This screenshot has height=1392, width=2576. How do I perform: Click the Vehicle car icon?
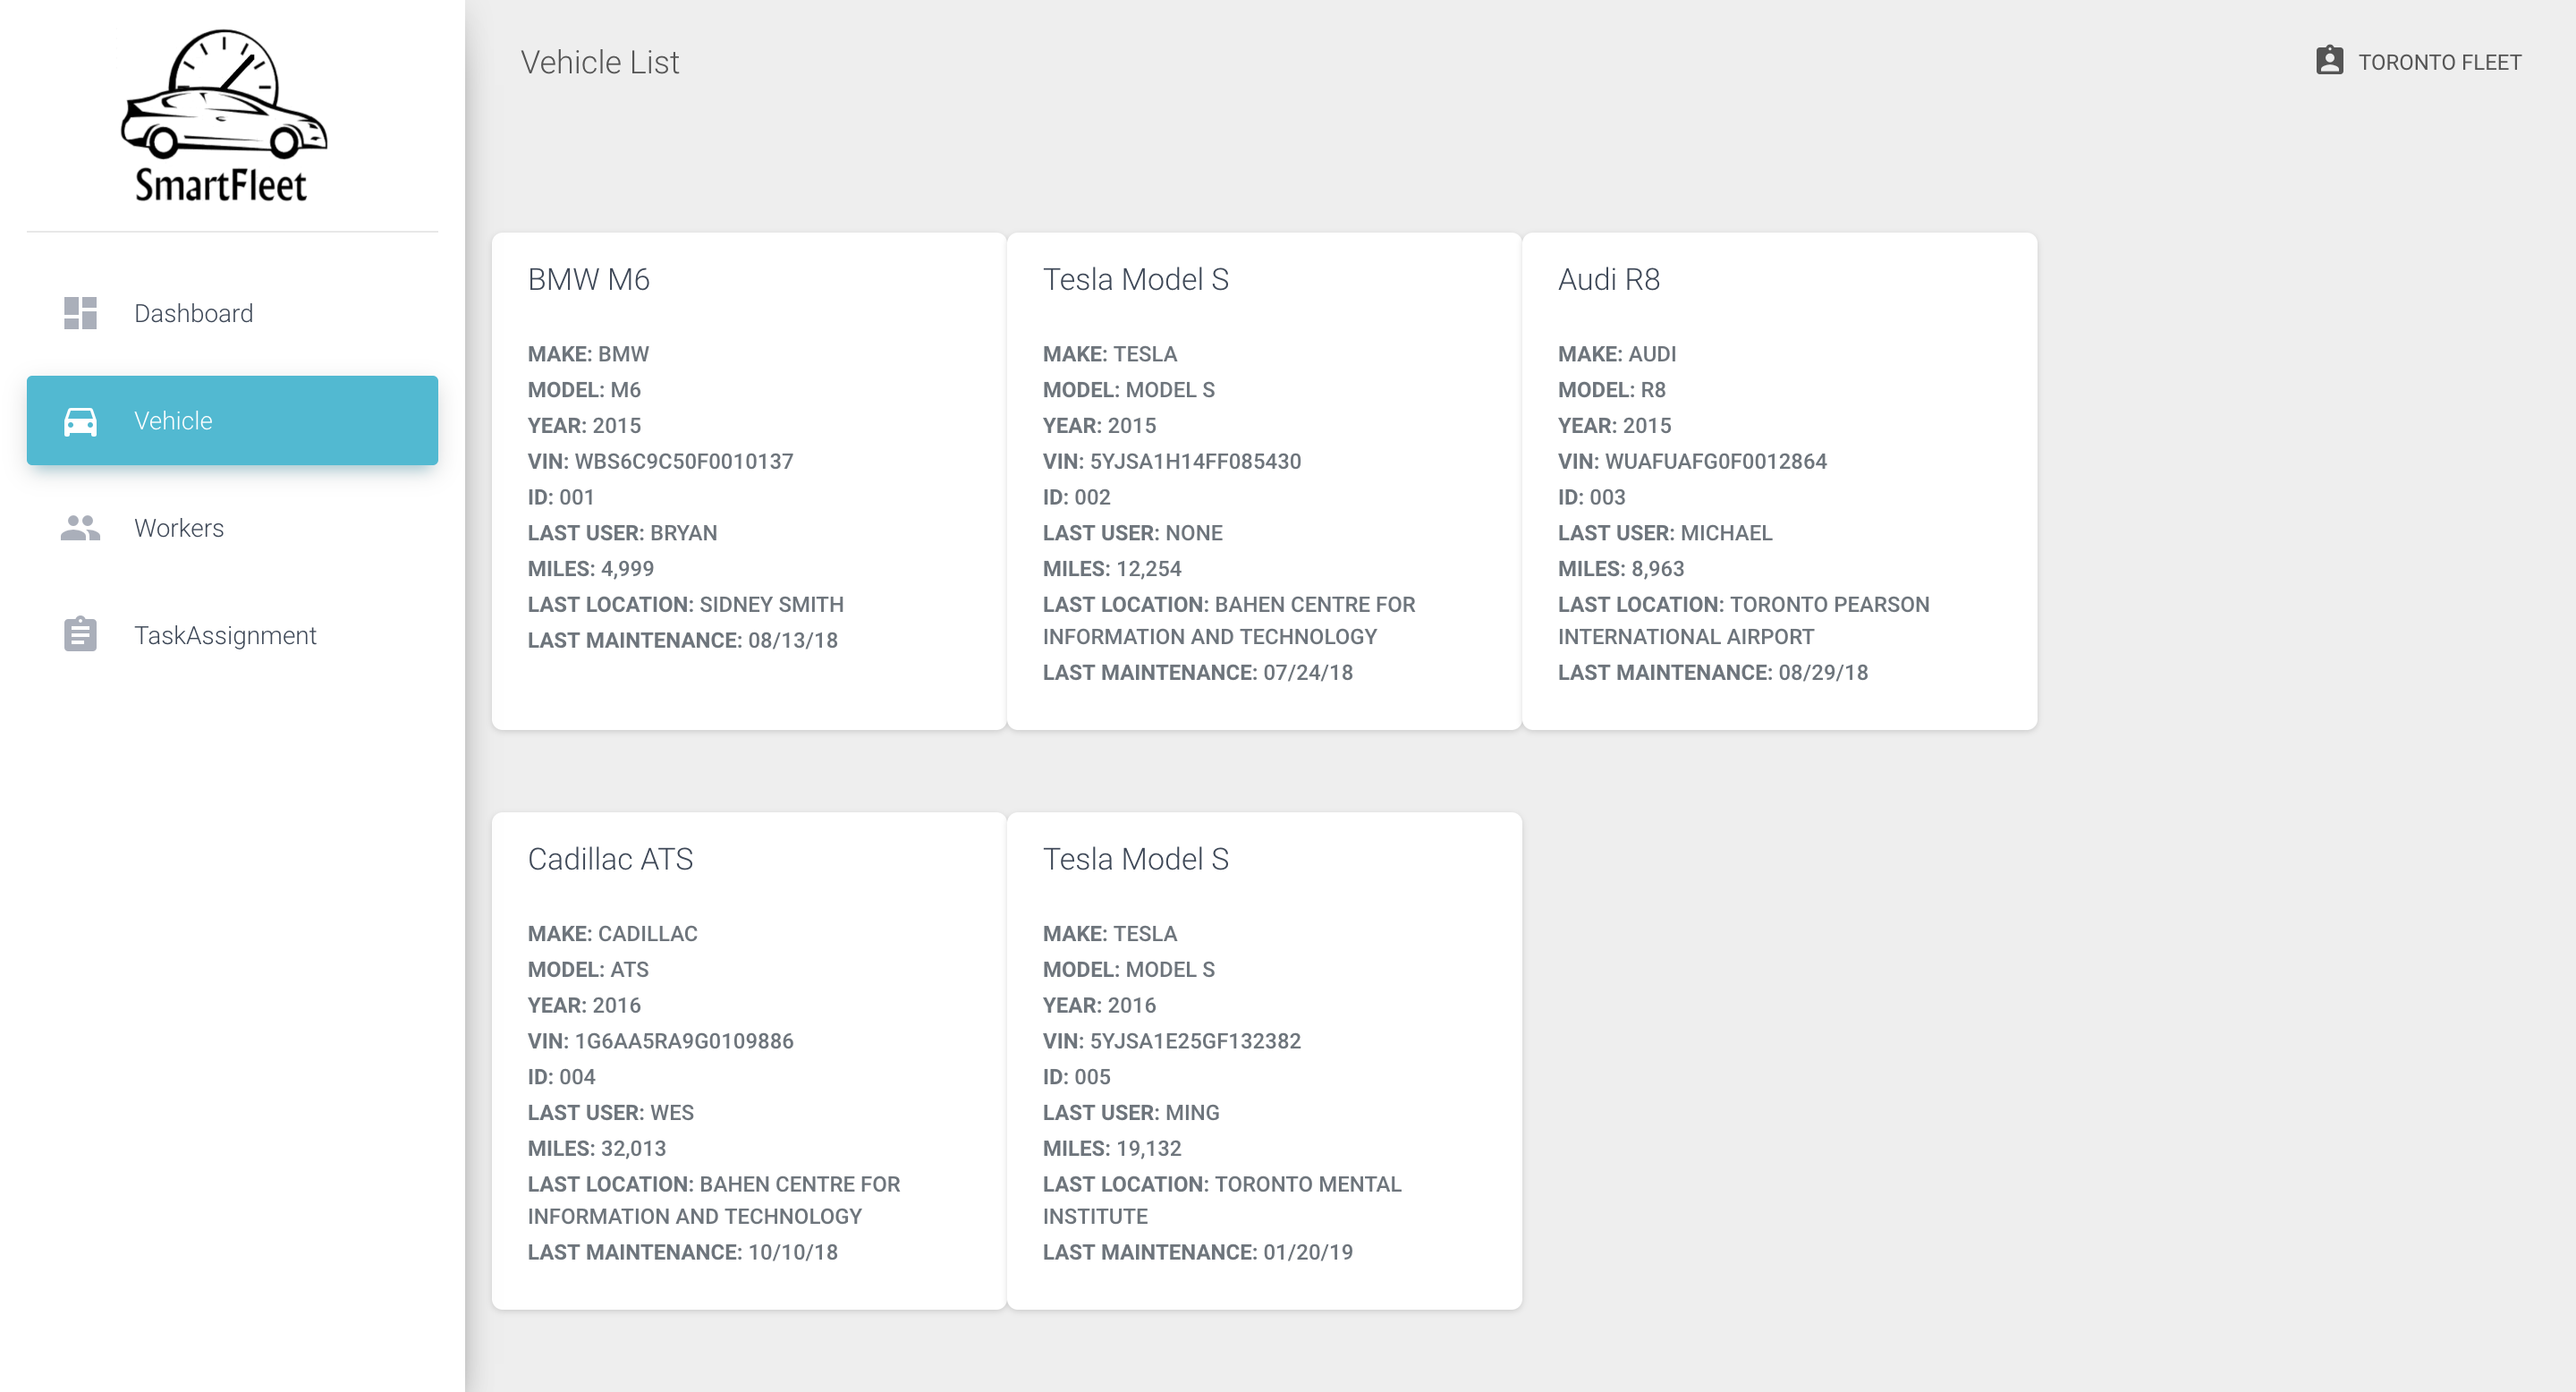tap(80, 421)
